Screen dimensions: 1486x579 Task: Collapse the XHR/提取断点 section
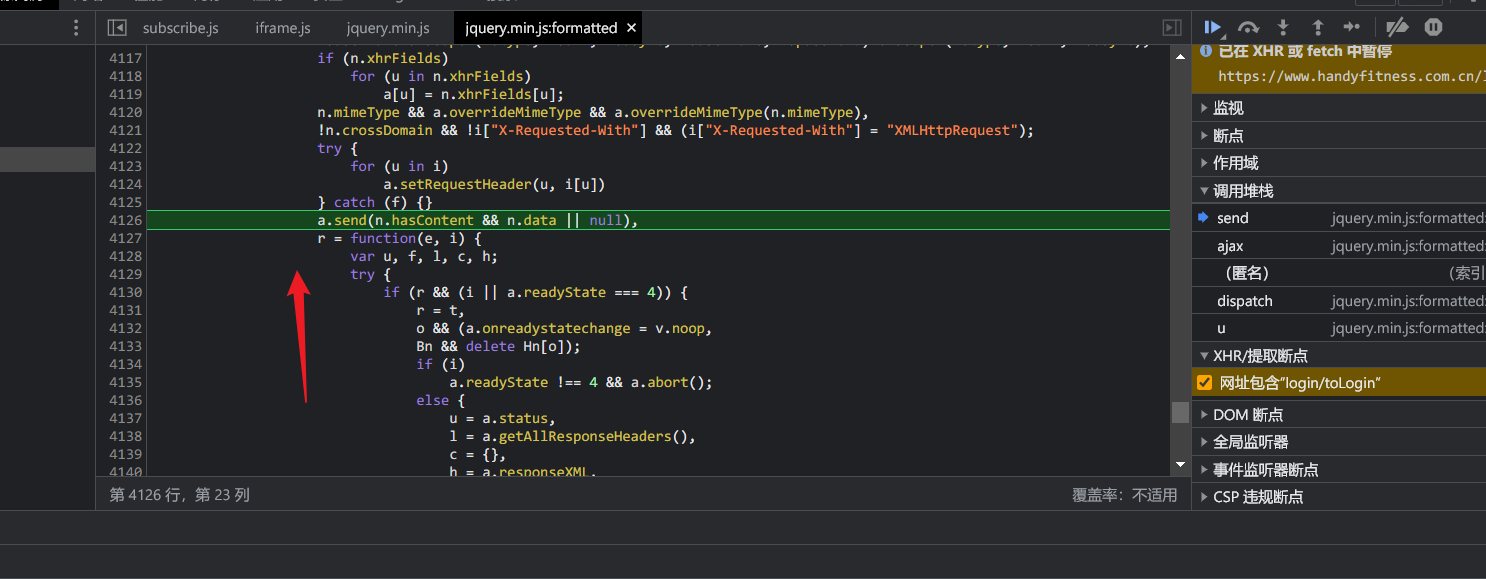point(1339,355)
